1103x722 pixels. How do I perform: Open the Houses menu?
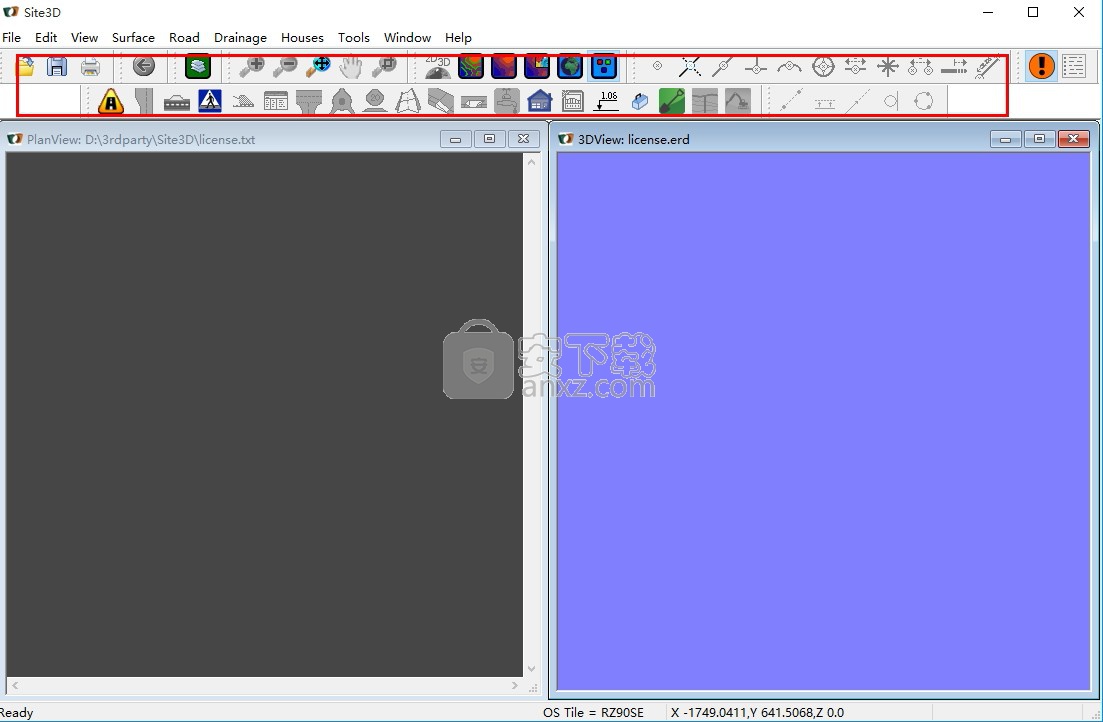tap(302, 37)
